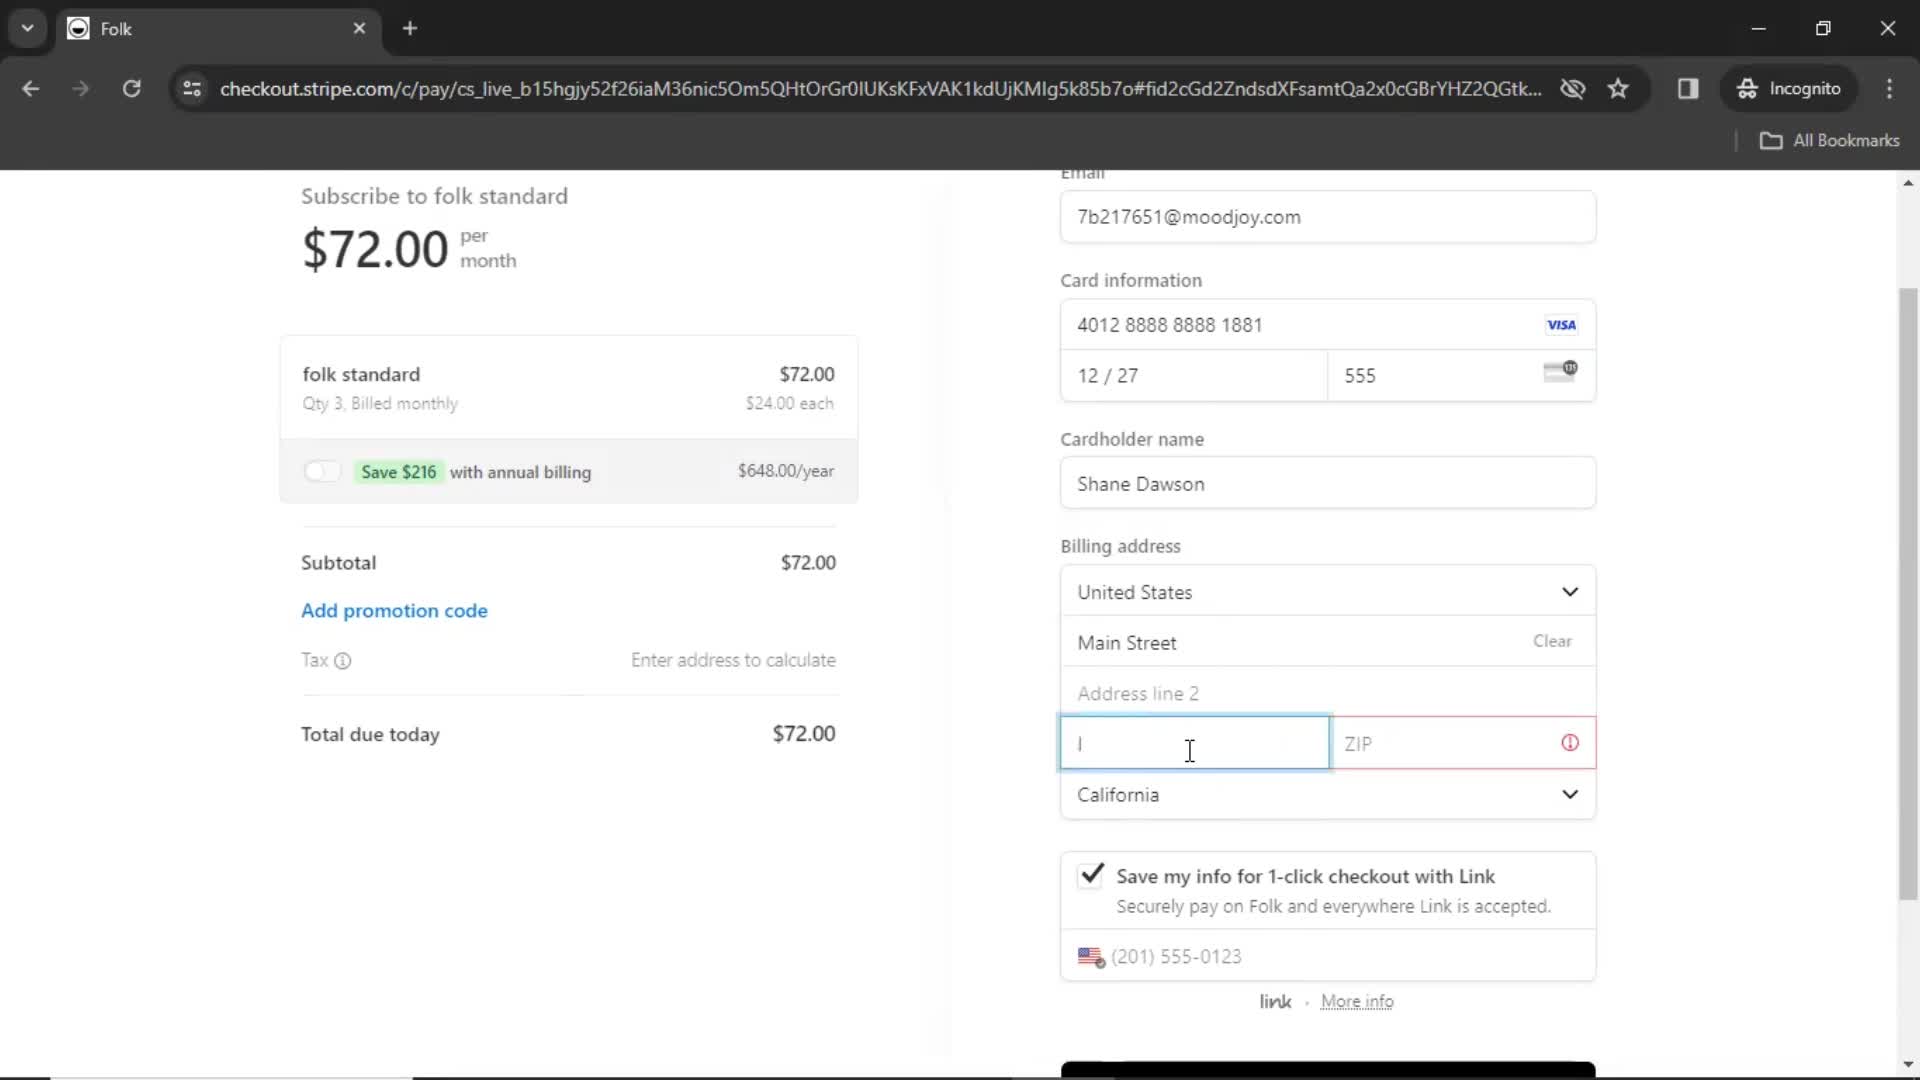
Task: Click the Add promotion code link
Action: click(394, 609)
